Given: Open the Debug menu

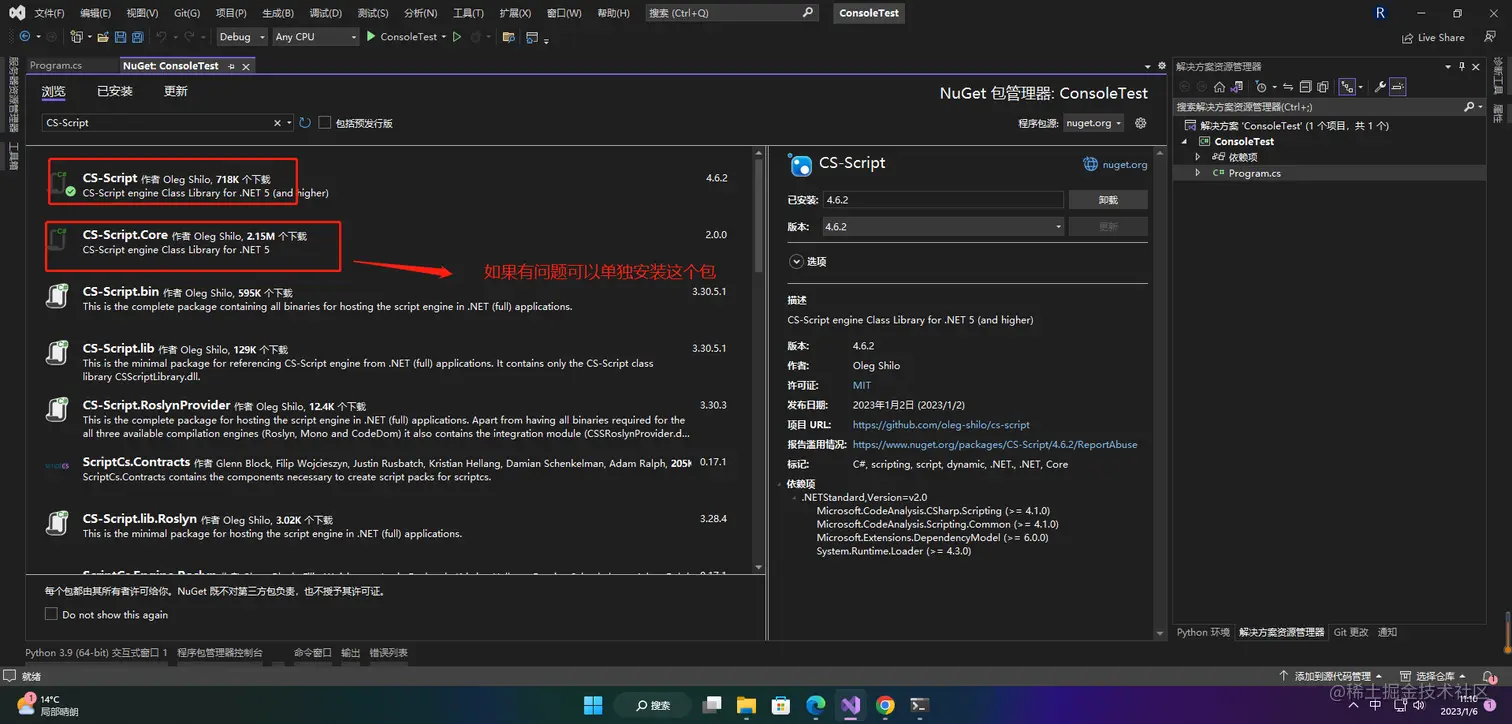Looking at the screenshot, I should [325, 13].
